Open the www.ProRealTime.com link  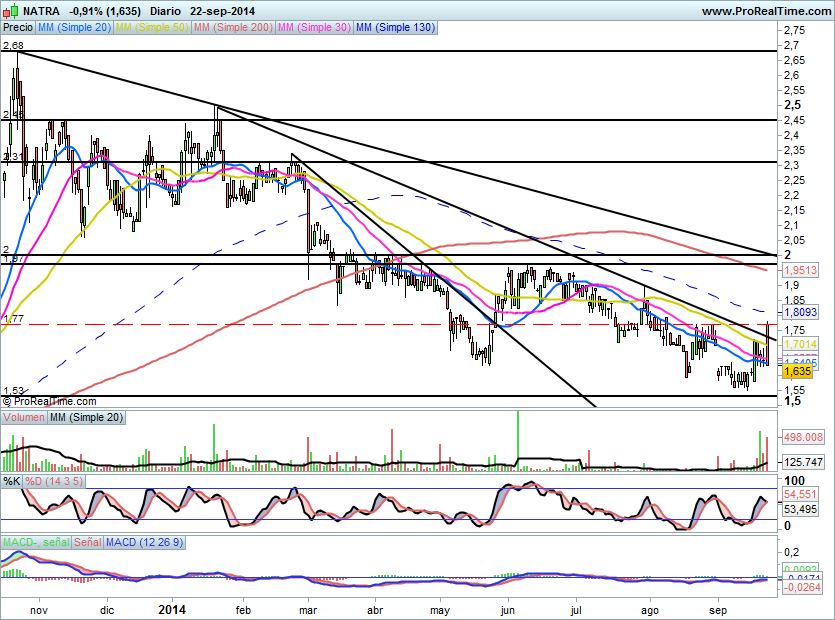[765, 11]
